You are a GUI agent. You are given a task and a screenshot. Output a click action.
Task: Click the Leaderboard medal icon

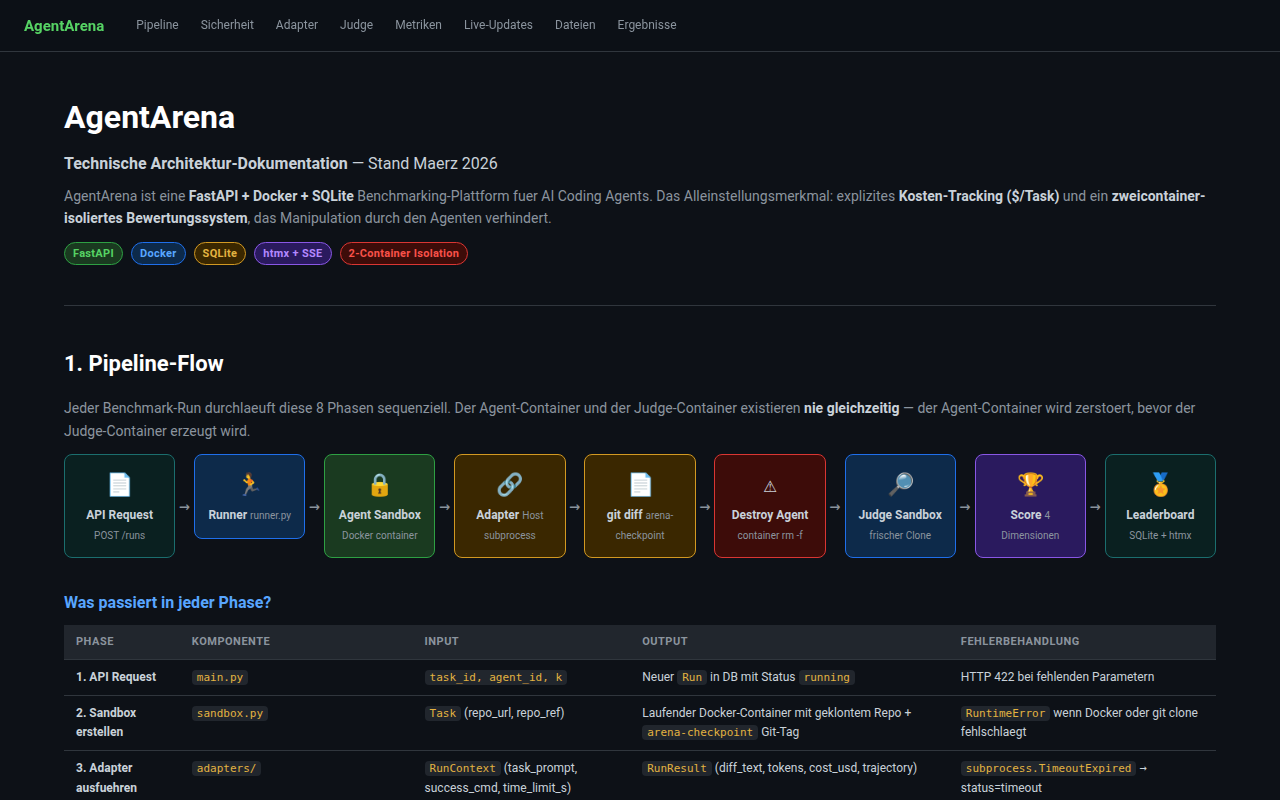[1160, 485]
